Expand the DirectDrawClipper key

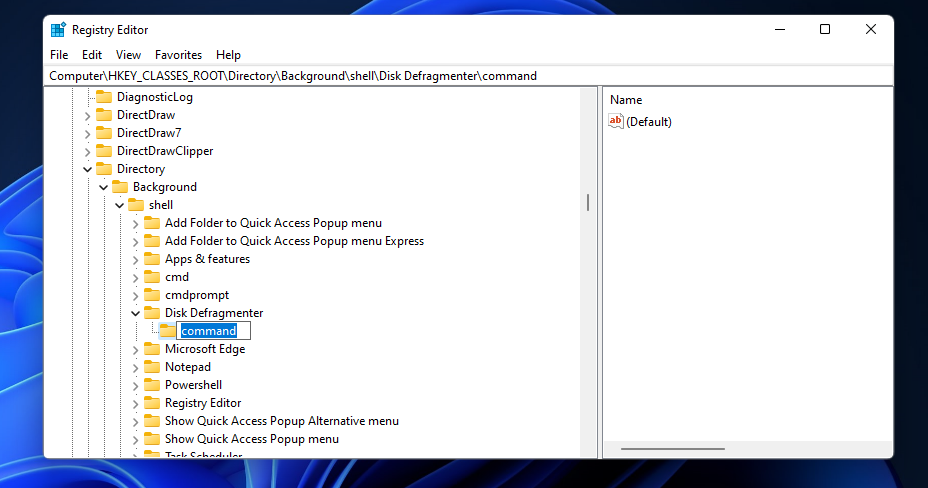coord(88,152)
